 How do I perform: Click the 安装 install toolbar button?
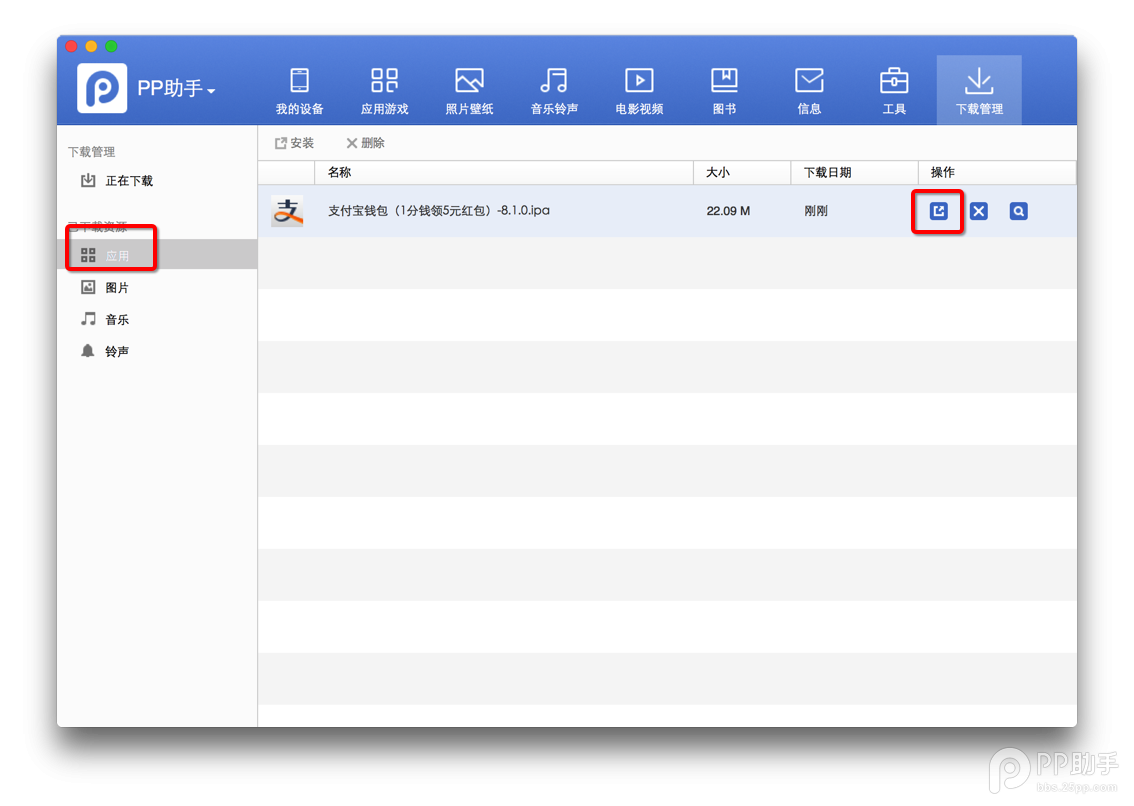tap(294, 143)
